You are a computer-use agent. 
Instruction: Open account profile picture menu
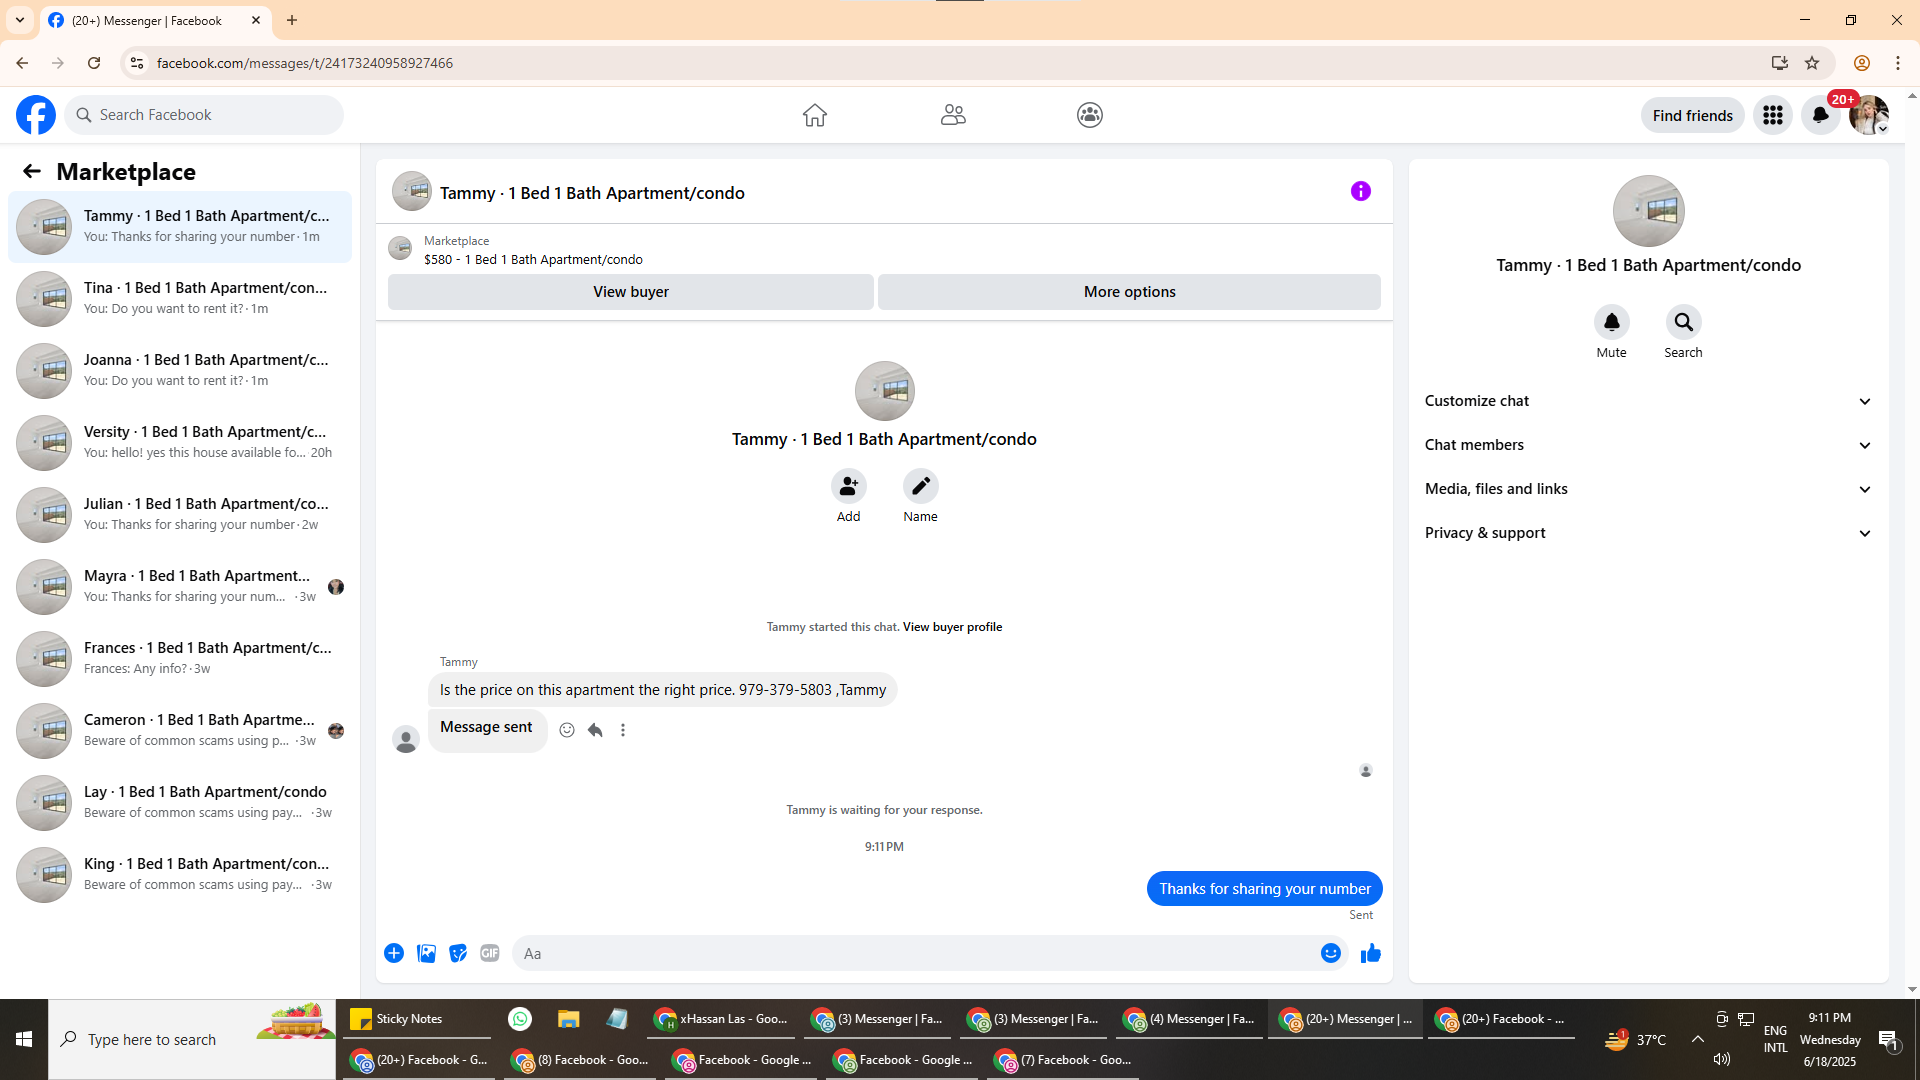click(1869, 115)
